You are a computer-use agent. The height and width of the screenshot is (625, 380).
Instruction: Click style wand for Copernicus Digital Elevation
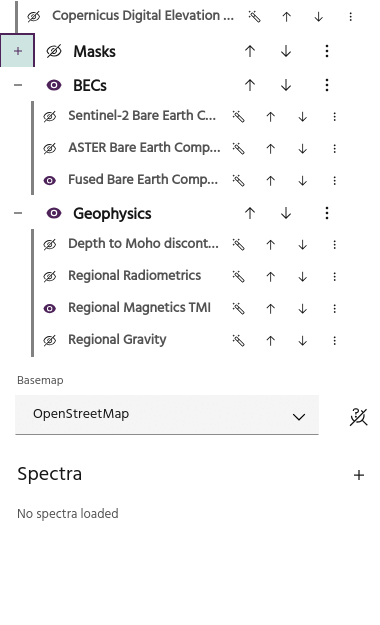tap(254, 16)
